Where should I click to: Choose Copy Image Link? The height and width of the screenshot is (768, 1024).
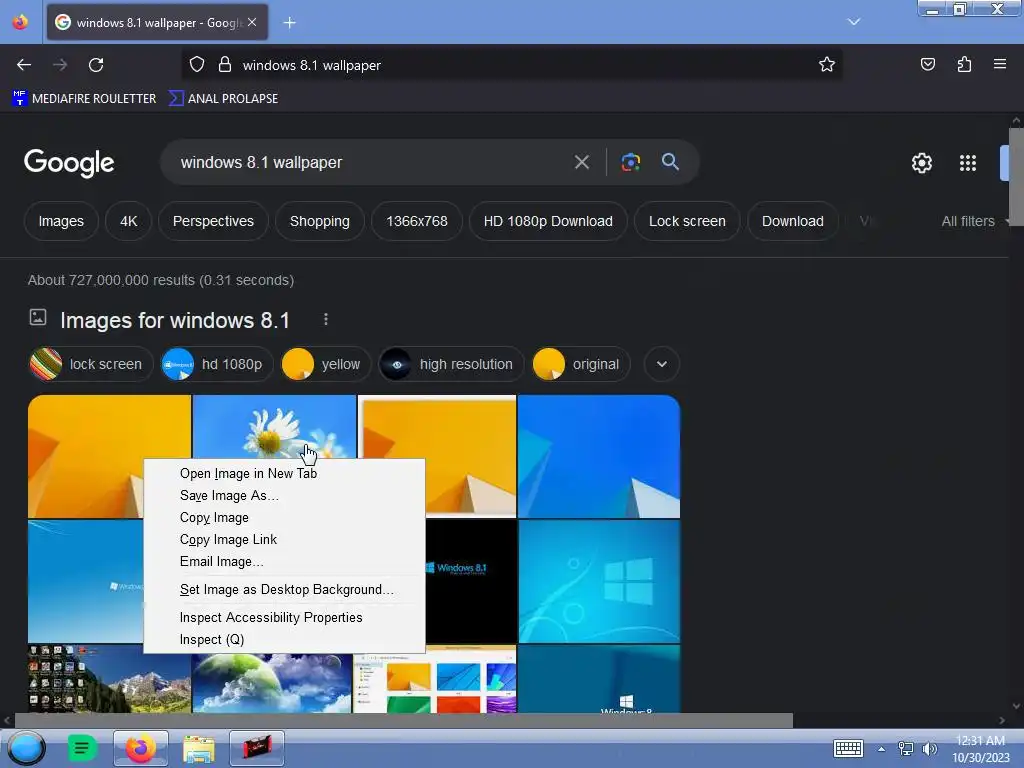tap(284, 539)
